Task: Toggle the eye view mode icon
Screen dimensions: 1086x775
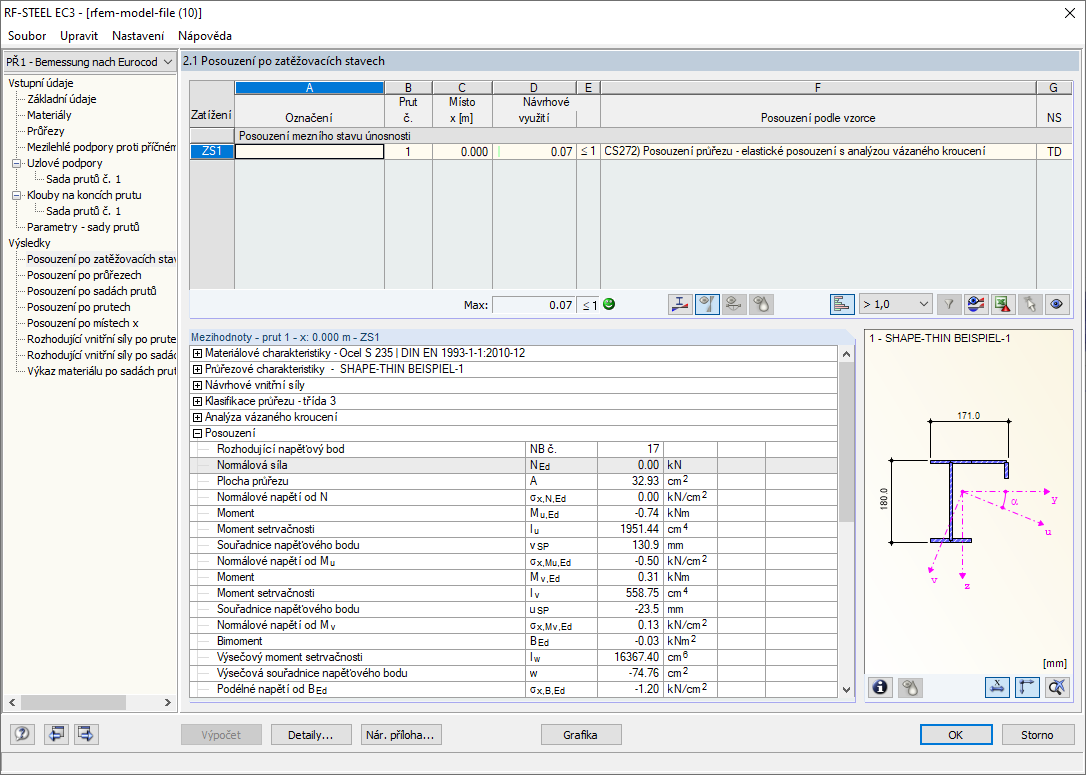Action: [x=1057, y=304]
